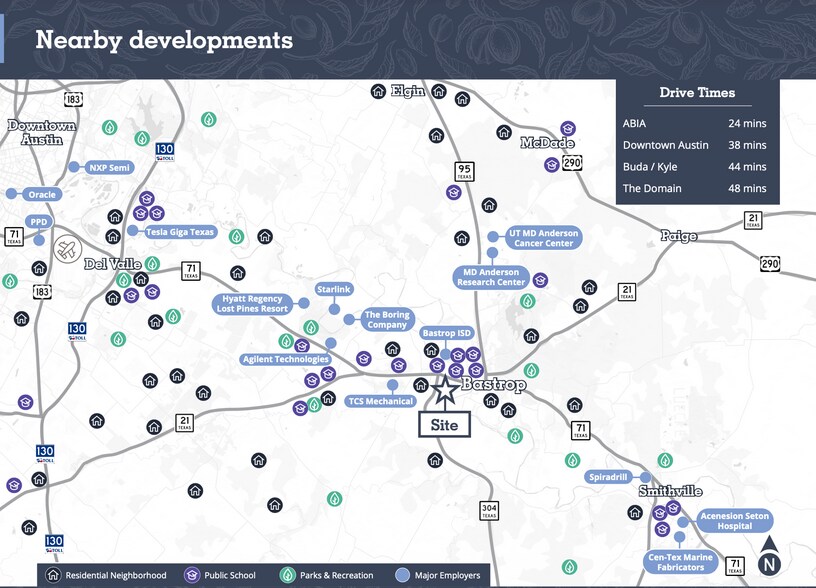Click the Highway 304 shield marker
816x588 pixels.
[x=488, y=509]
